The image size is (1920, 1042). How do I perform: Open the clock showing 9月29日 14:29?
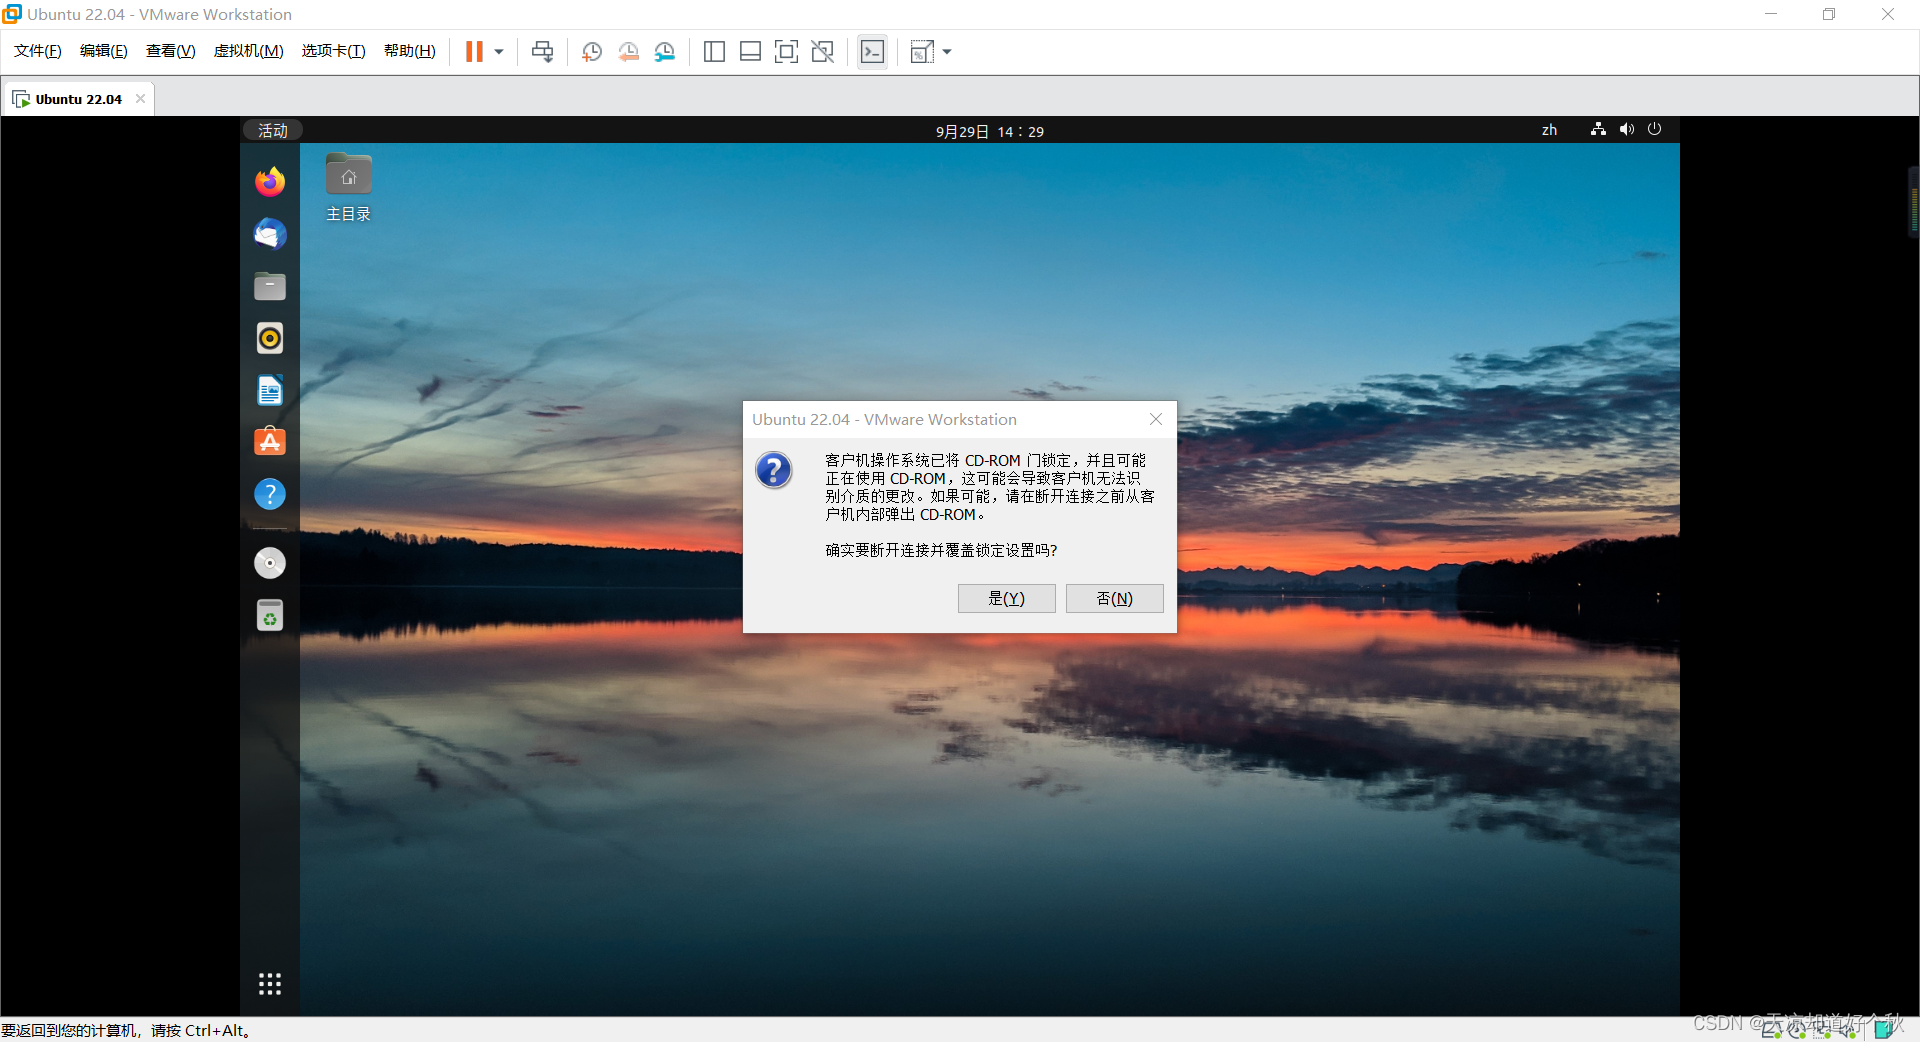(990, 131)
